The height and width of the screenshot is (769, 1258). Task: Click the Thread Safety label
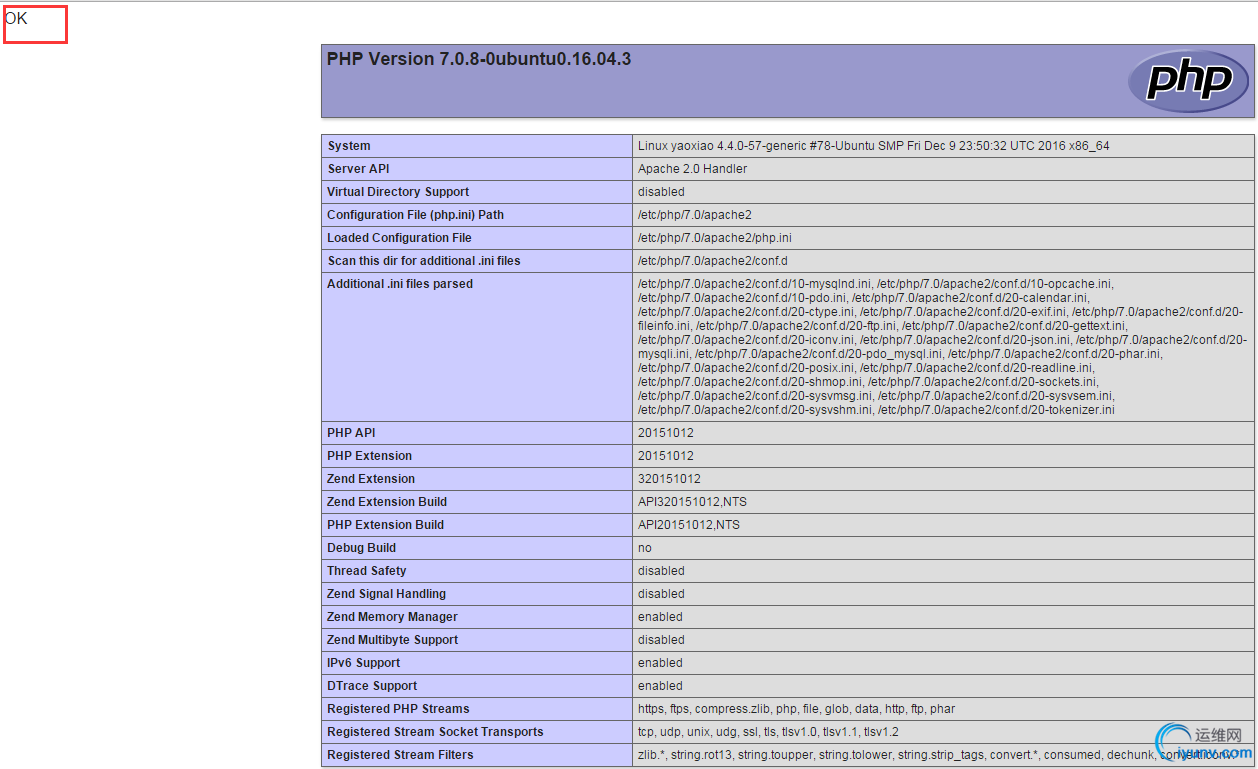tap(367, 571)
